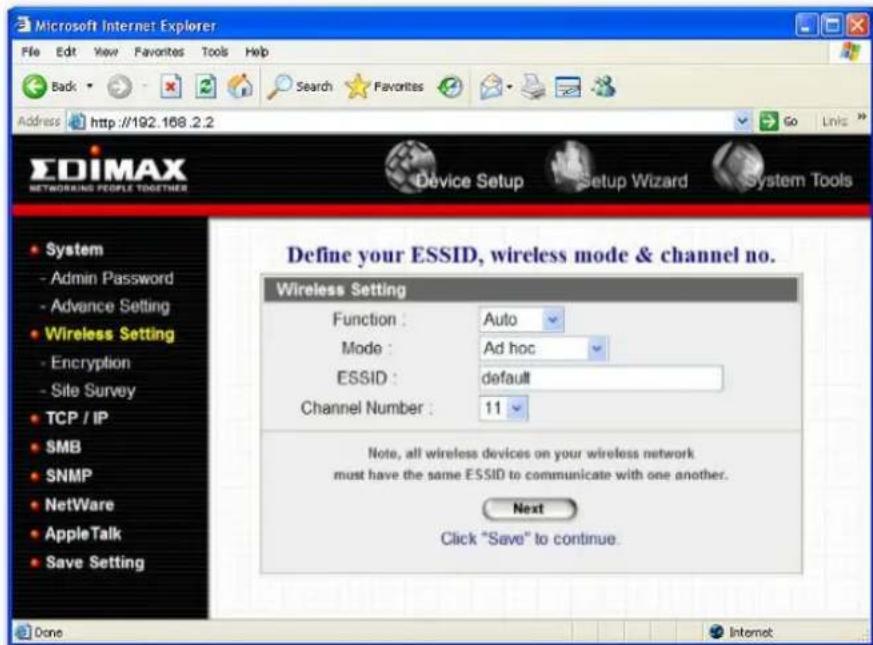Open the File menu

coord(31,52)
